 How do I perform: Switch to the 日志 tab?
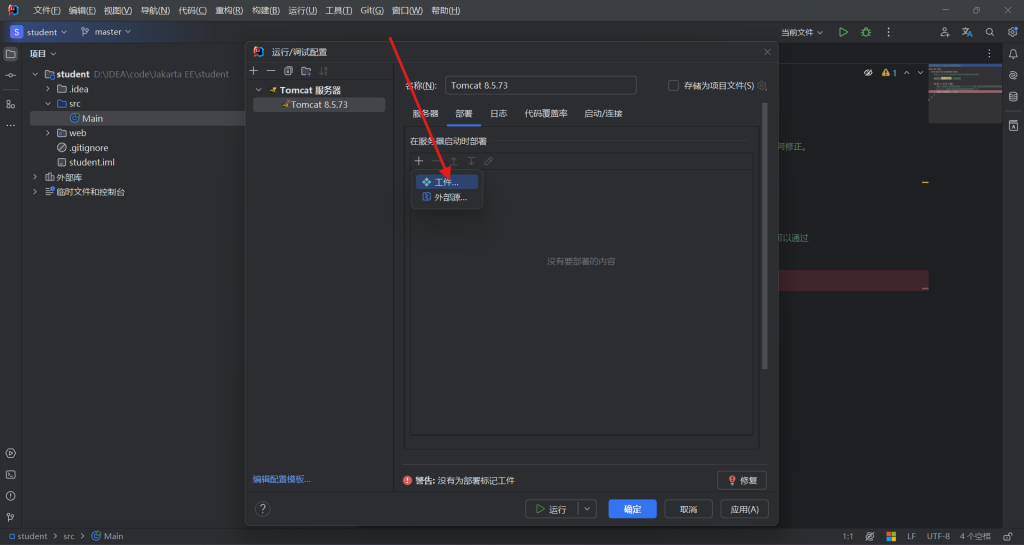pos(498,114)
